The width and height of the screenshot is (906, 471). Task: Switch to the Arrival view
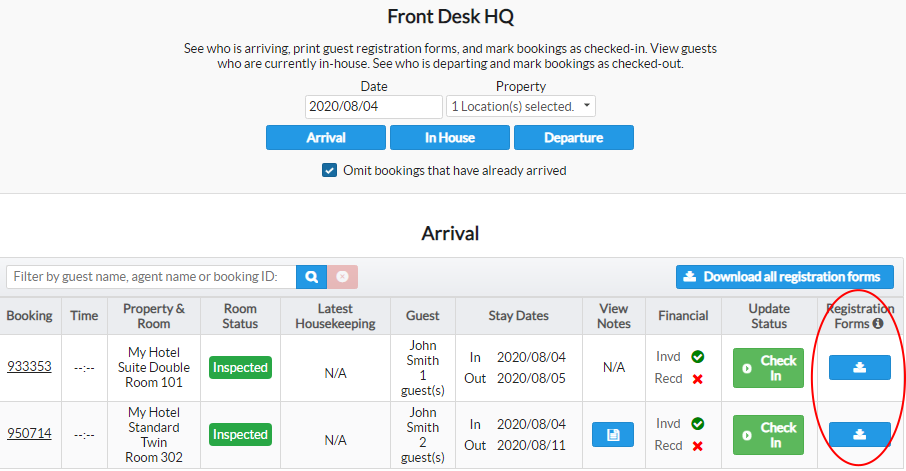click(x=326, y=138)
